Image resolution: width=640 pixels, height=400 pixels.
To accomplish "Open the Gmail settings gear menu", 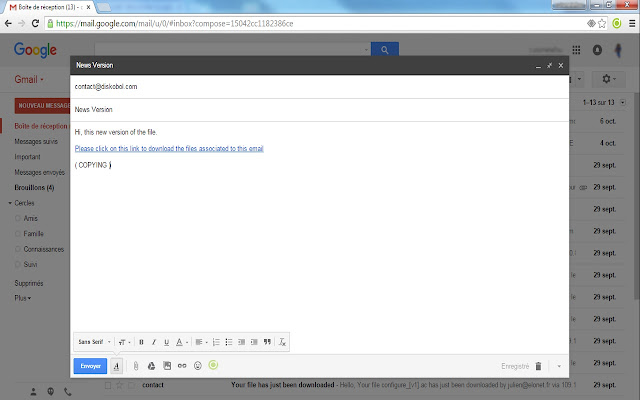I will pos(609,79).
